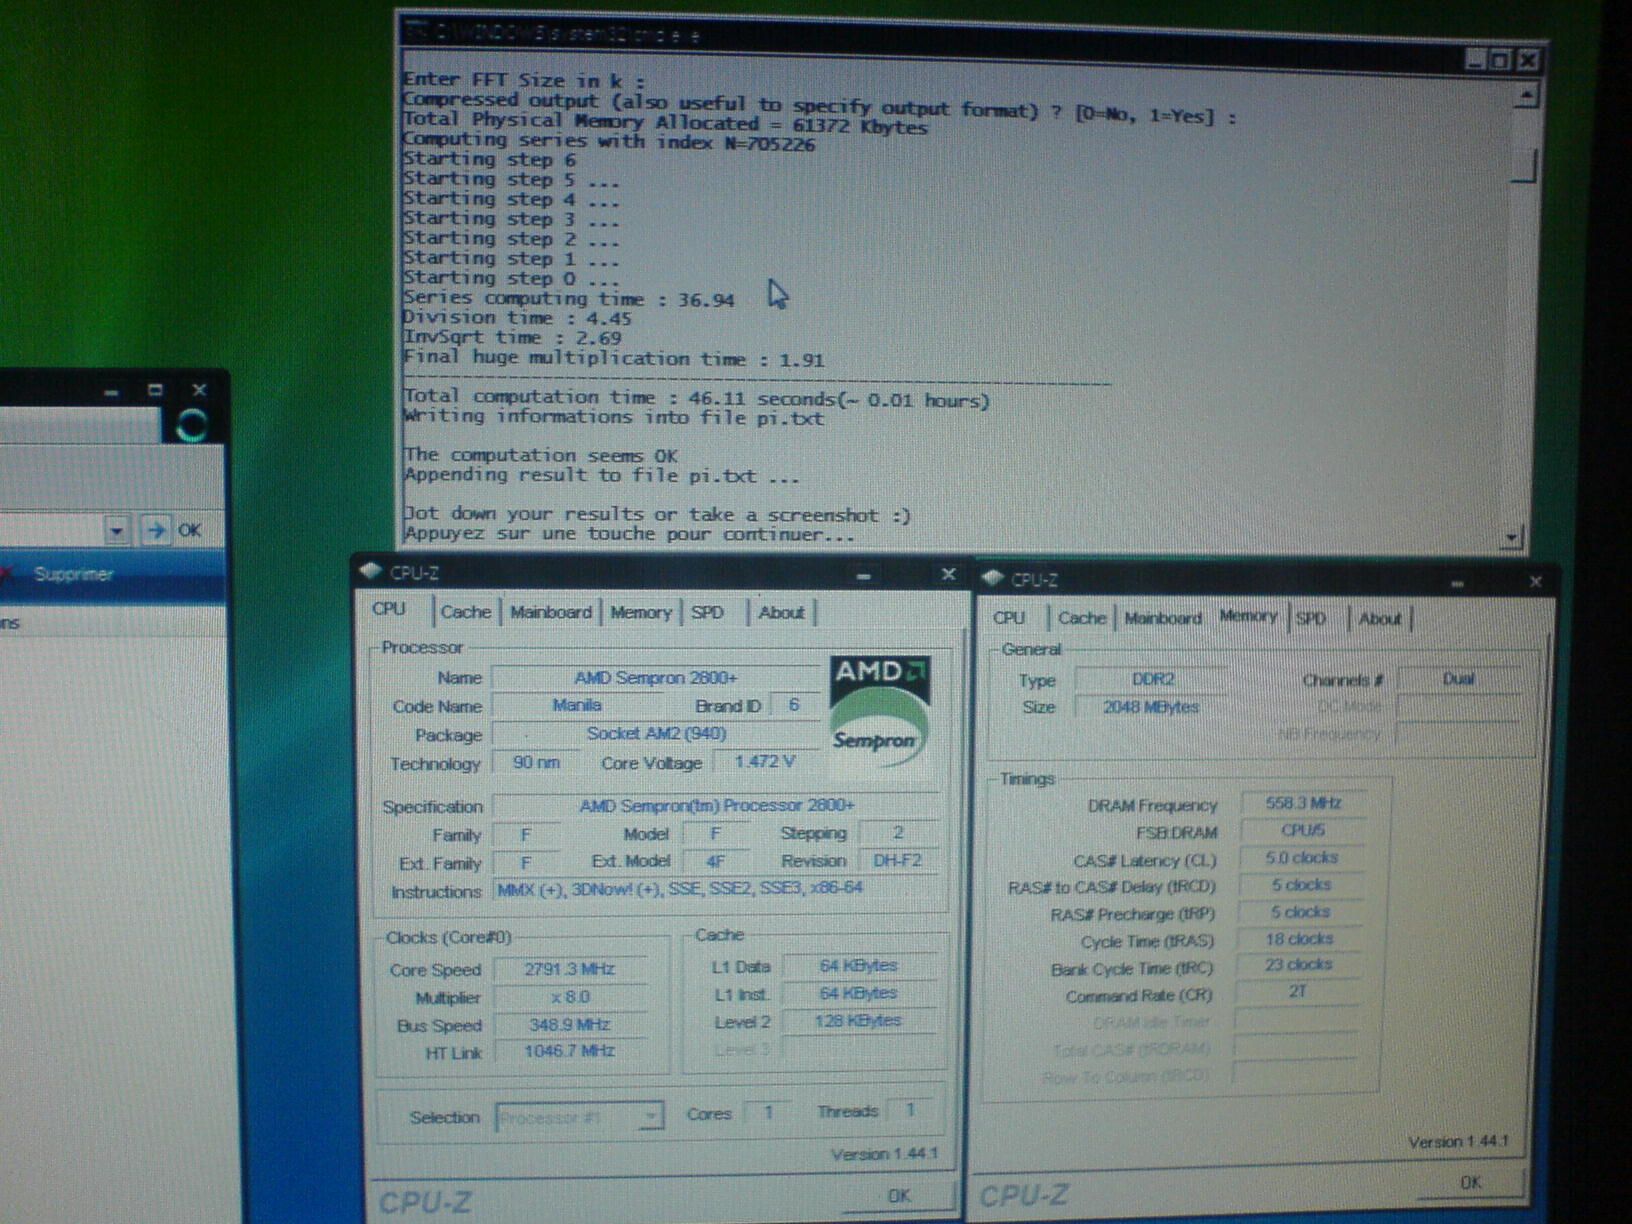Click the Level 2 cache value 128 KBytes
This screenshot has height=1224, width=1632.
pyautogui.click(x=858, y=1021)
